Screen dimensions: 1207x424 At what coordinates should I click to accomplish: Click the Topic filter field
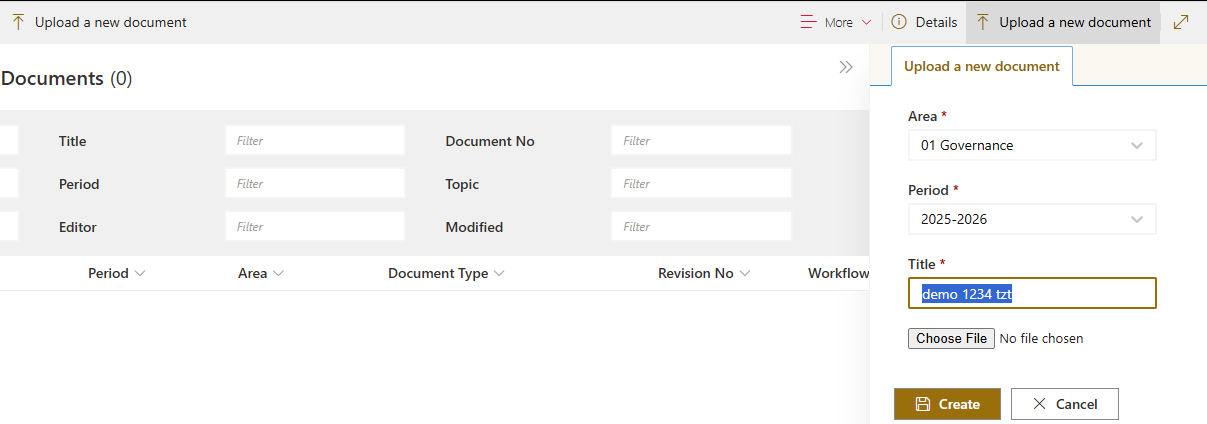click(x=701, y=184)
